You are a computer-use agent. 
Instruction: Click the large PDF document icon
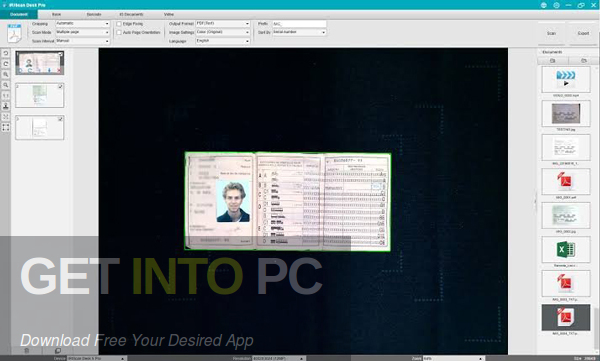point(14,33)
